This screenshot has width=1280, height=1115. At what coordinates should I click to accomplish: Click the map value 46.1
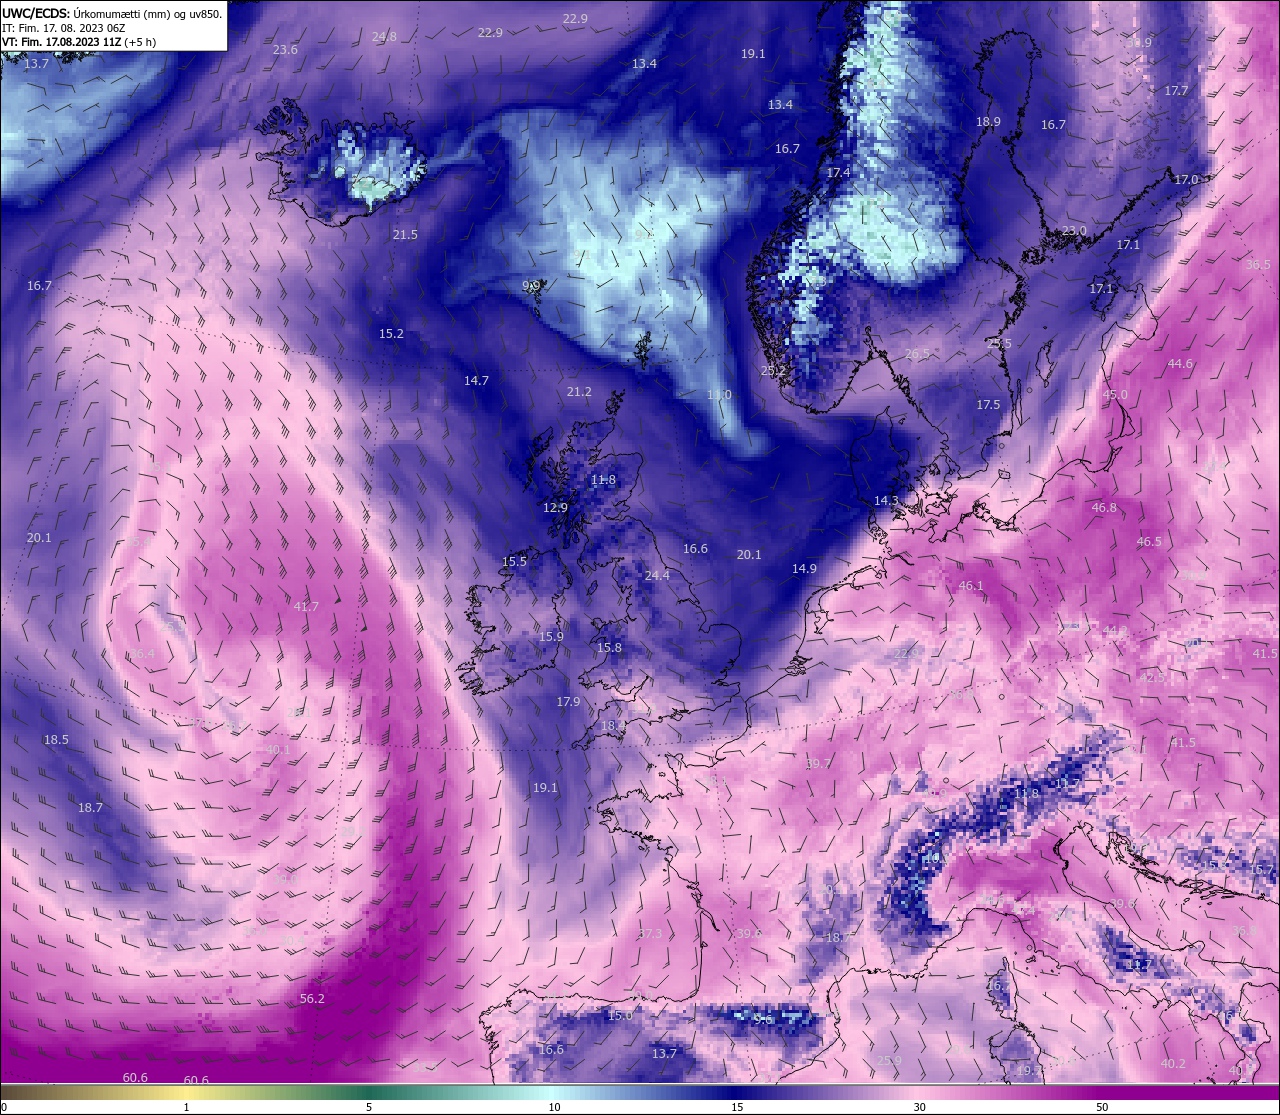971,586
